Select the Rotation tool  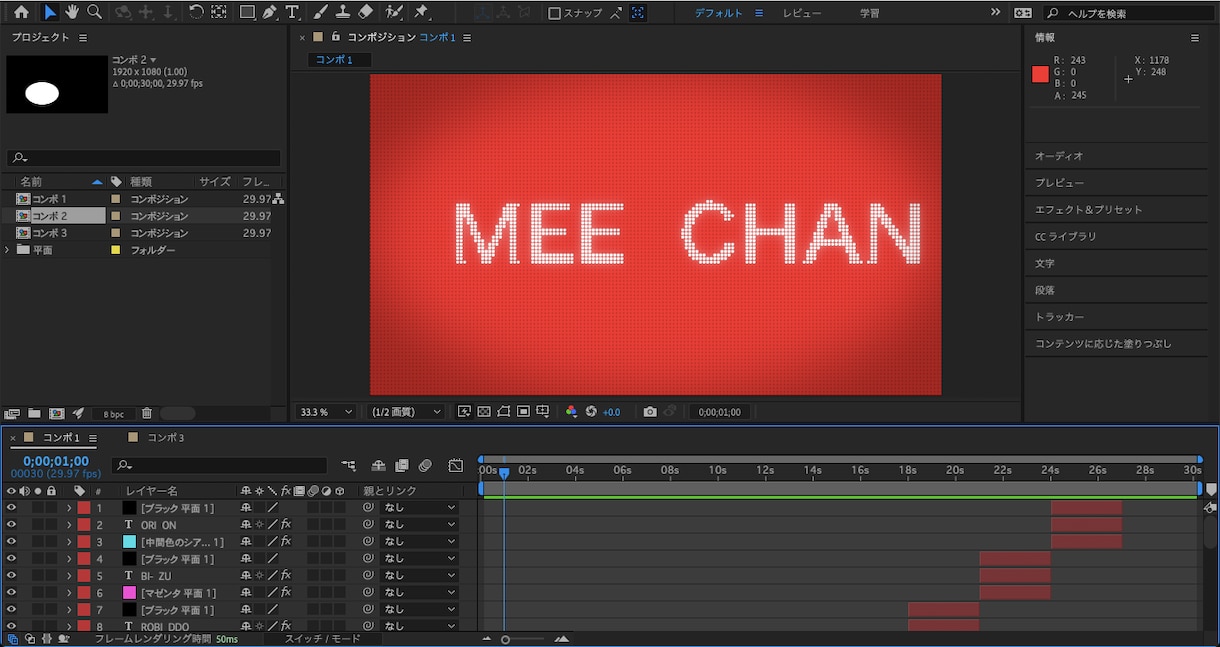(196, 13)
